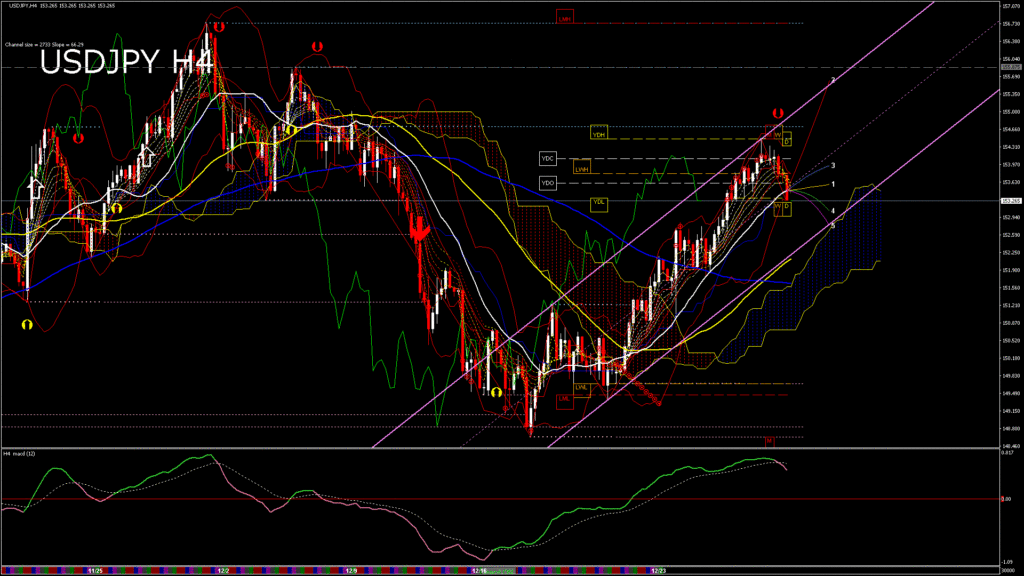Select the orange LWL level label
The height and width of the screenshot is (576, 1024).
click(x=581, y=389)
